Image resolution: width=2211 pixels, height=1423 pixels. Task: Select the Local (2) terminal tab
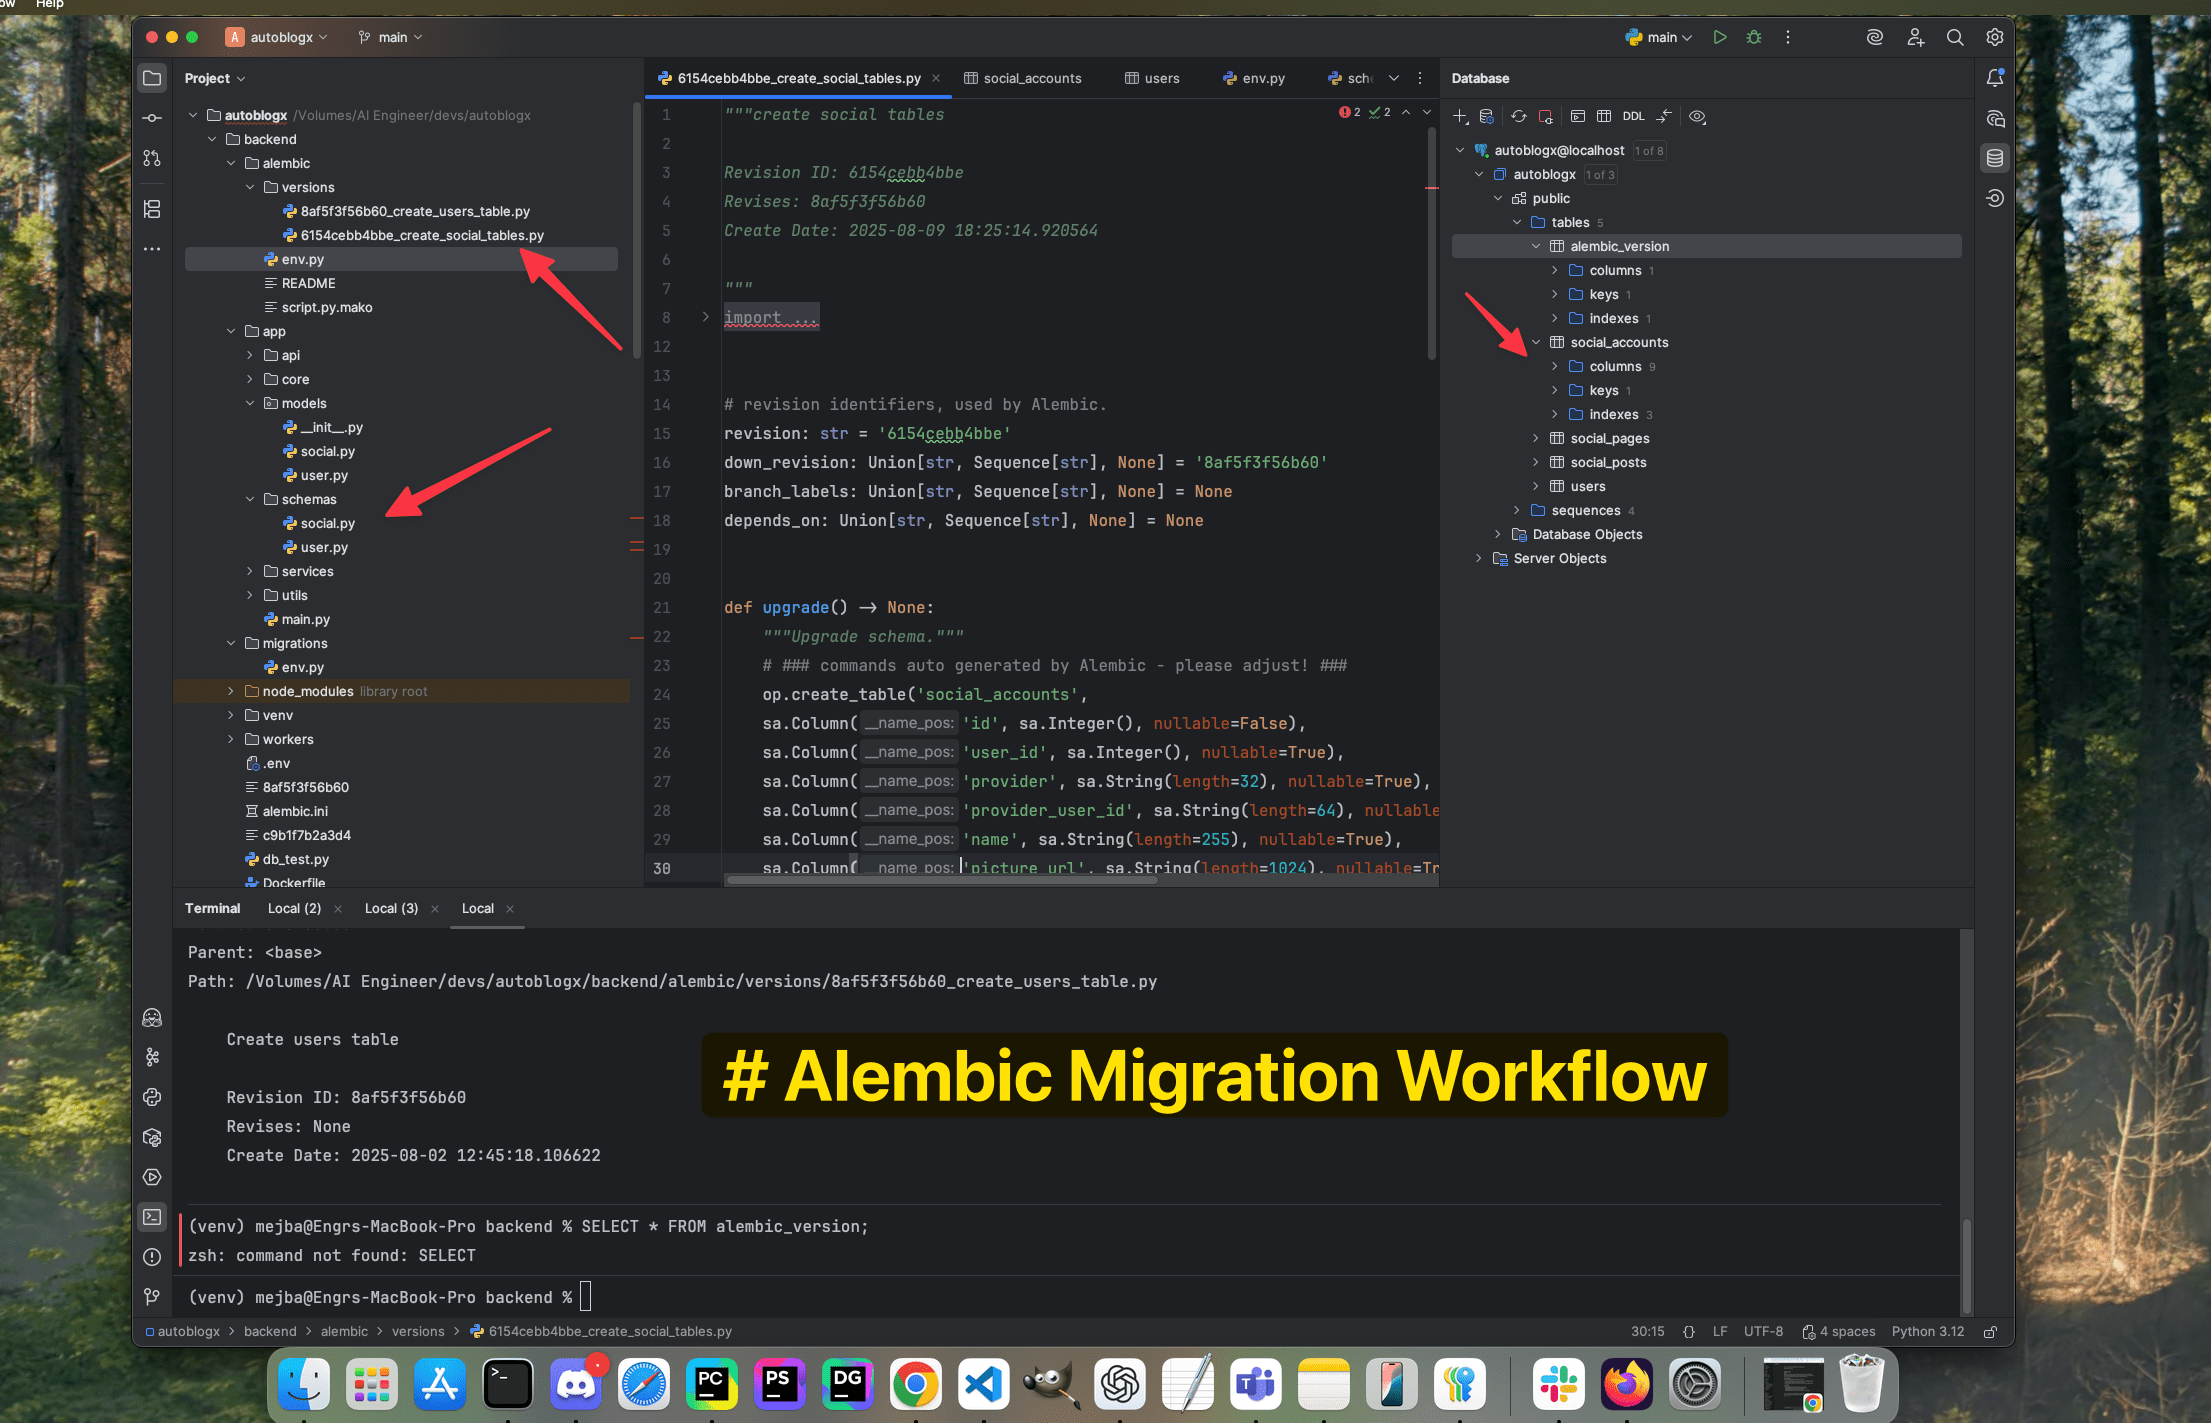click(294, 909)
